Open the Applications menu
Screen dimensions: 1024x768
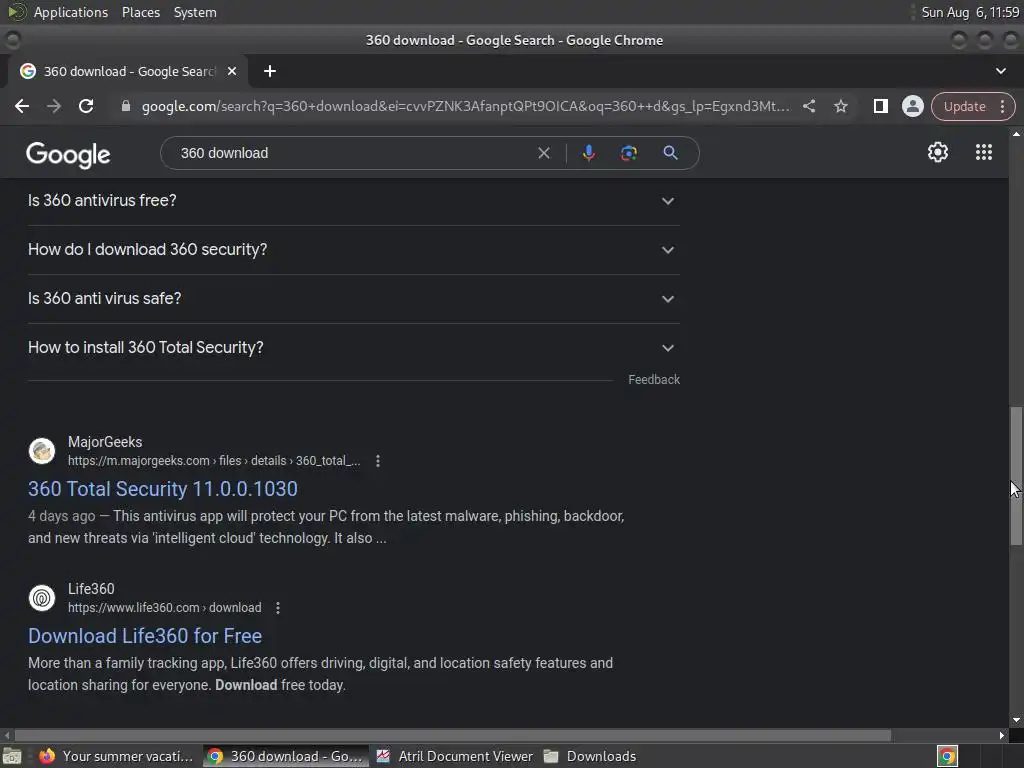(x=71, y=12)
